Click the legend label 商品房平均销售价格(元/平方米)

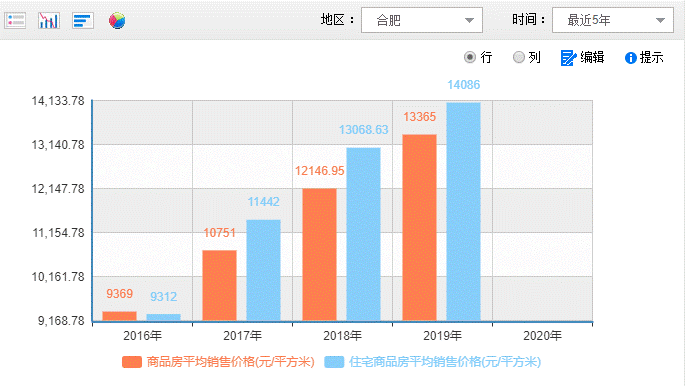pyautogui.click(x=230, y=362)
